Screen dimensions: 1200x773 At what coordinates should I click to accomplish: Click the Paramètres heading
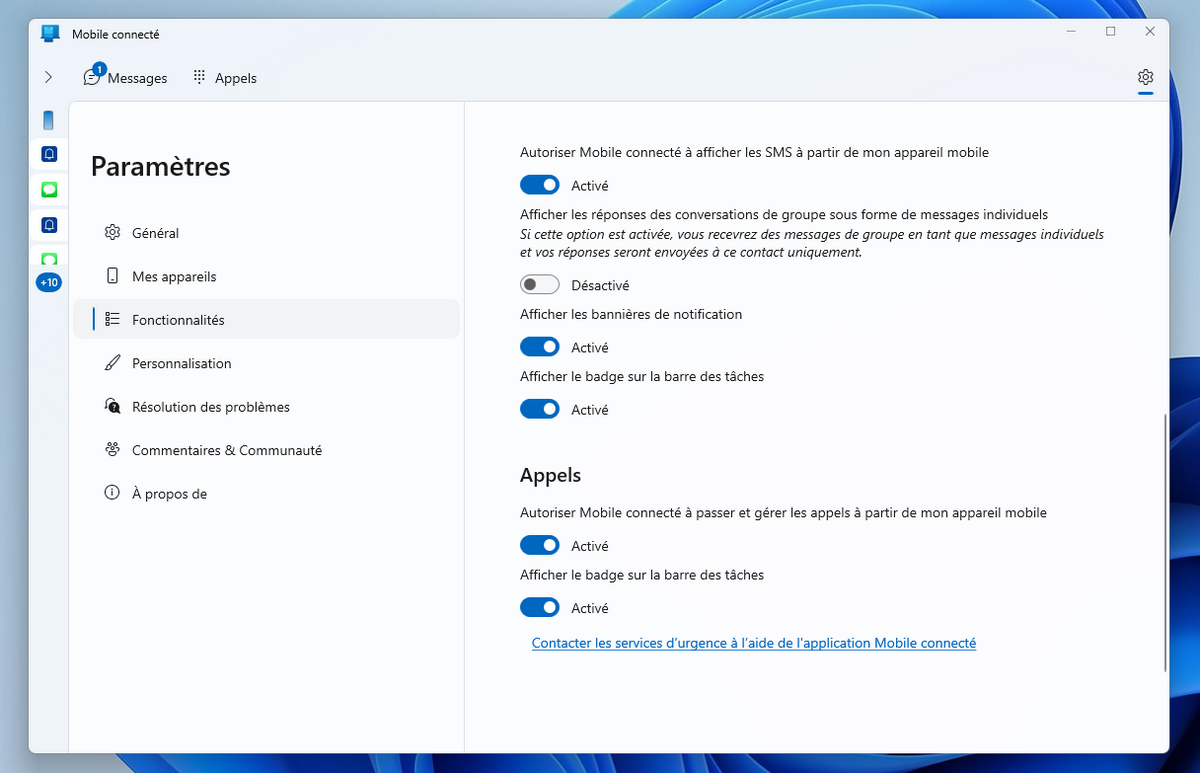click(x=160, y=166)
